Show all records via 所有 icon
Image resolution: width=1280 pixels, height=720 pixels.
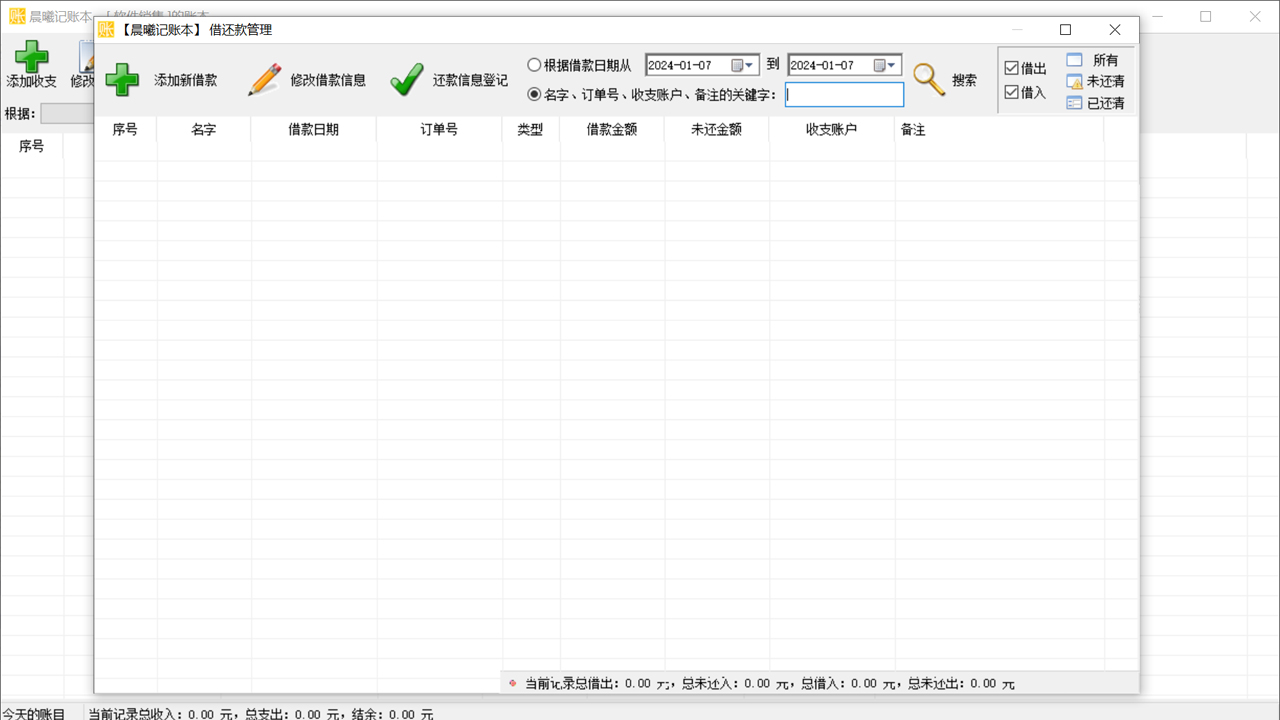(x=1075, y=60)
